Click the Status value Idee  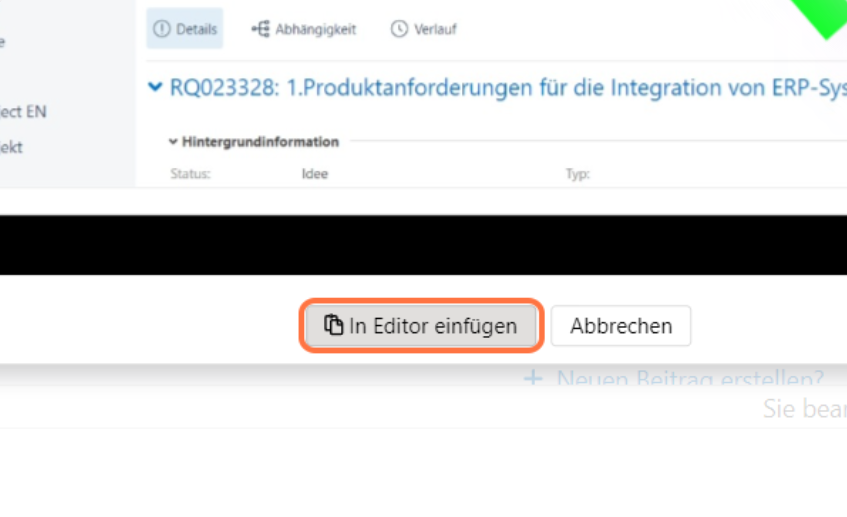tap(315, 173)
